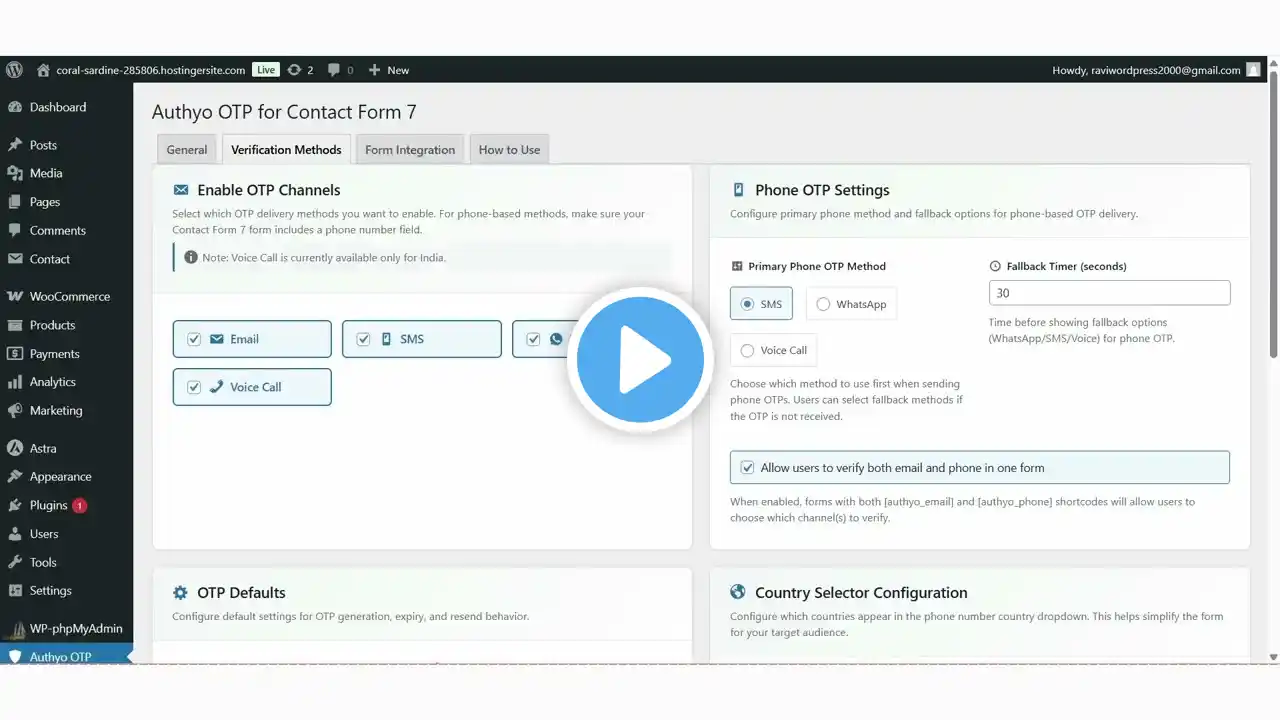Toggle verify both email and phone checkbox
1280x720 pixels.
pos(747,468)
